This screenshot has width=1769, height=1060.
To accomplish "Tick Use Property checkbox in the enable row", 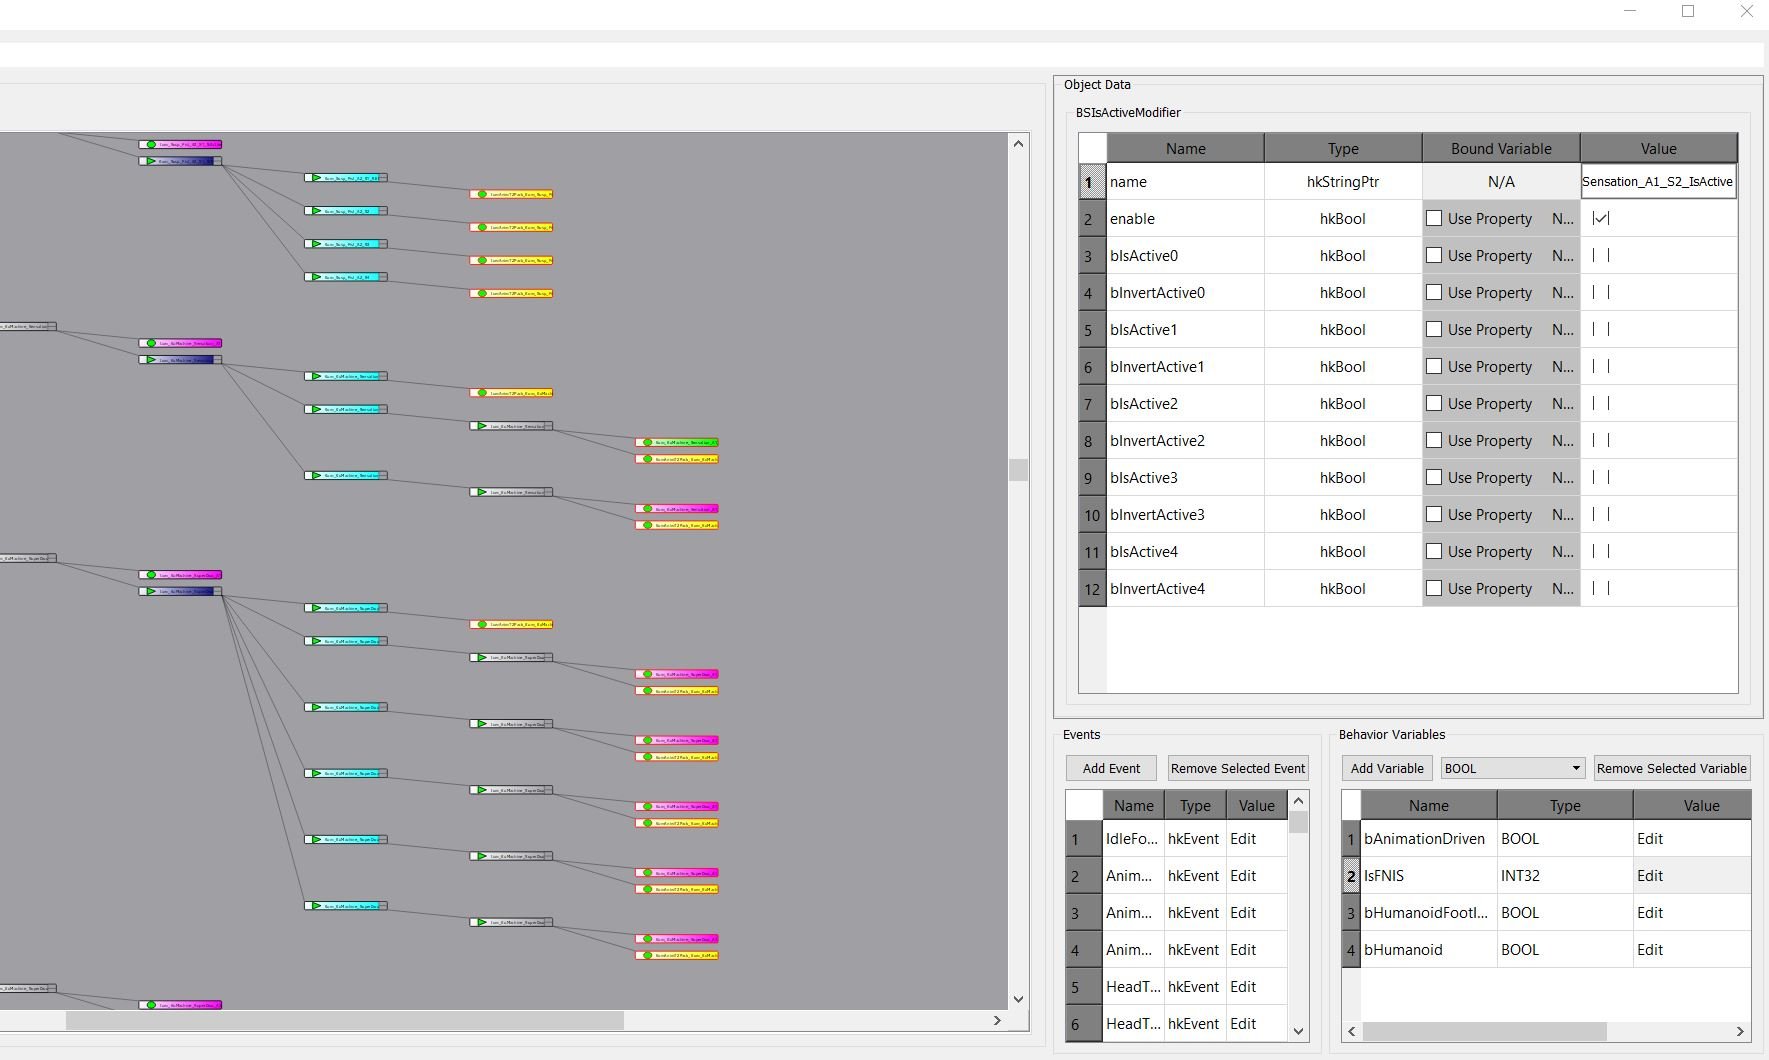I will [x=1434, y=218].
